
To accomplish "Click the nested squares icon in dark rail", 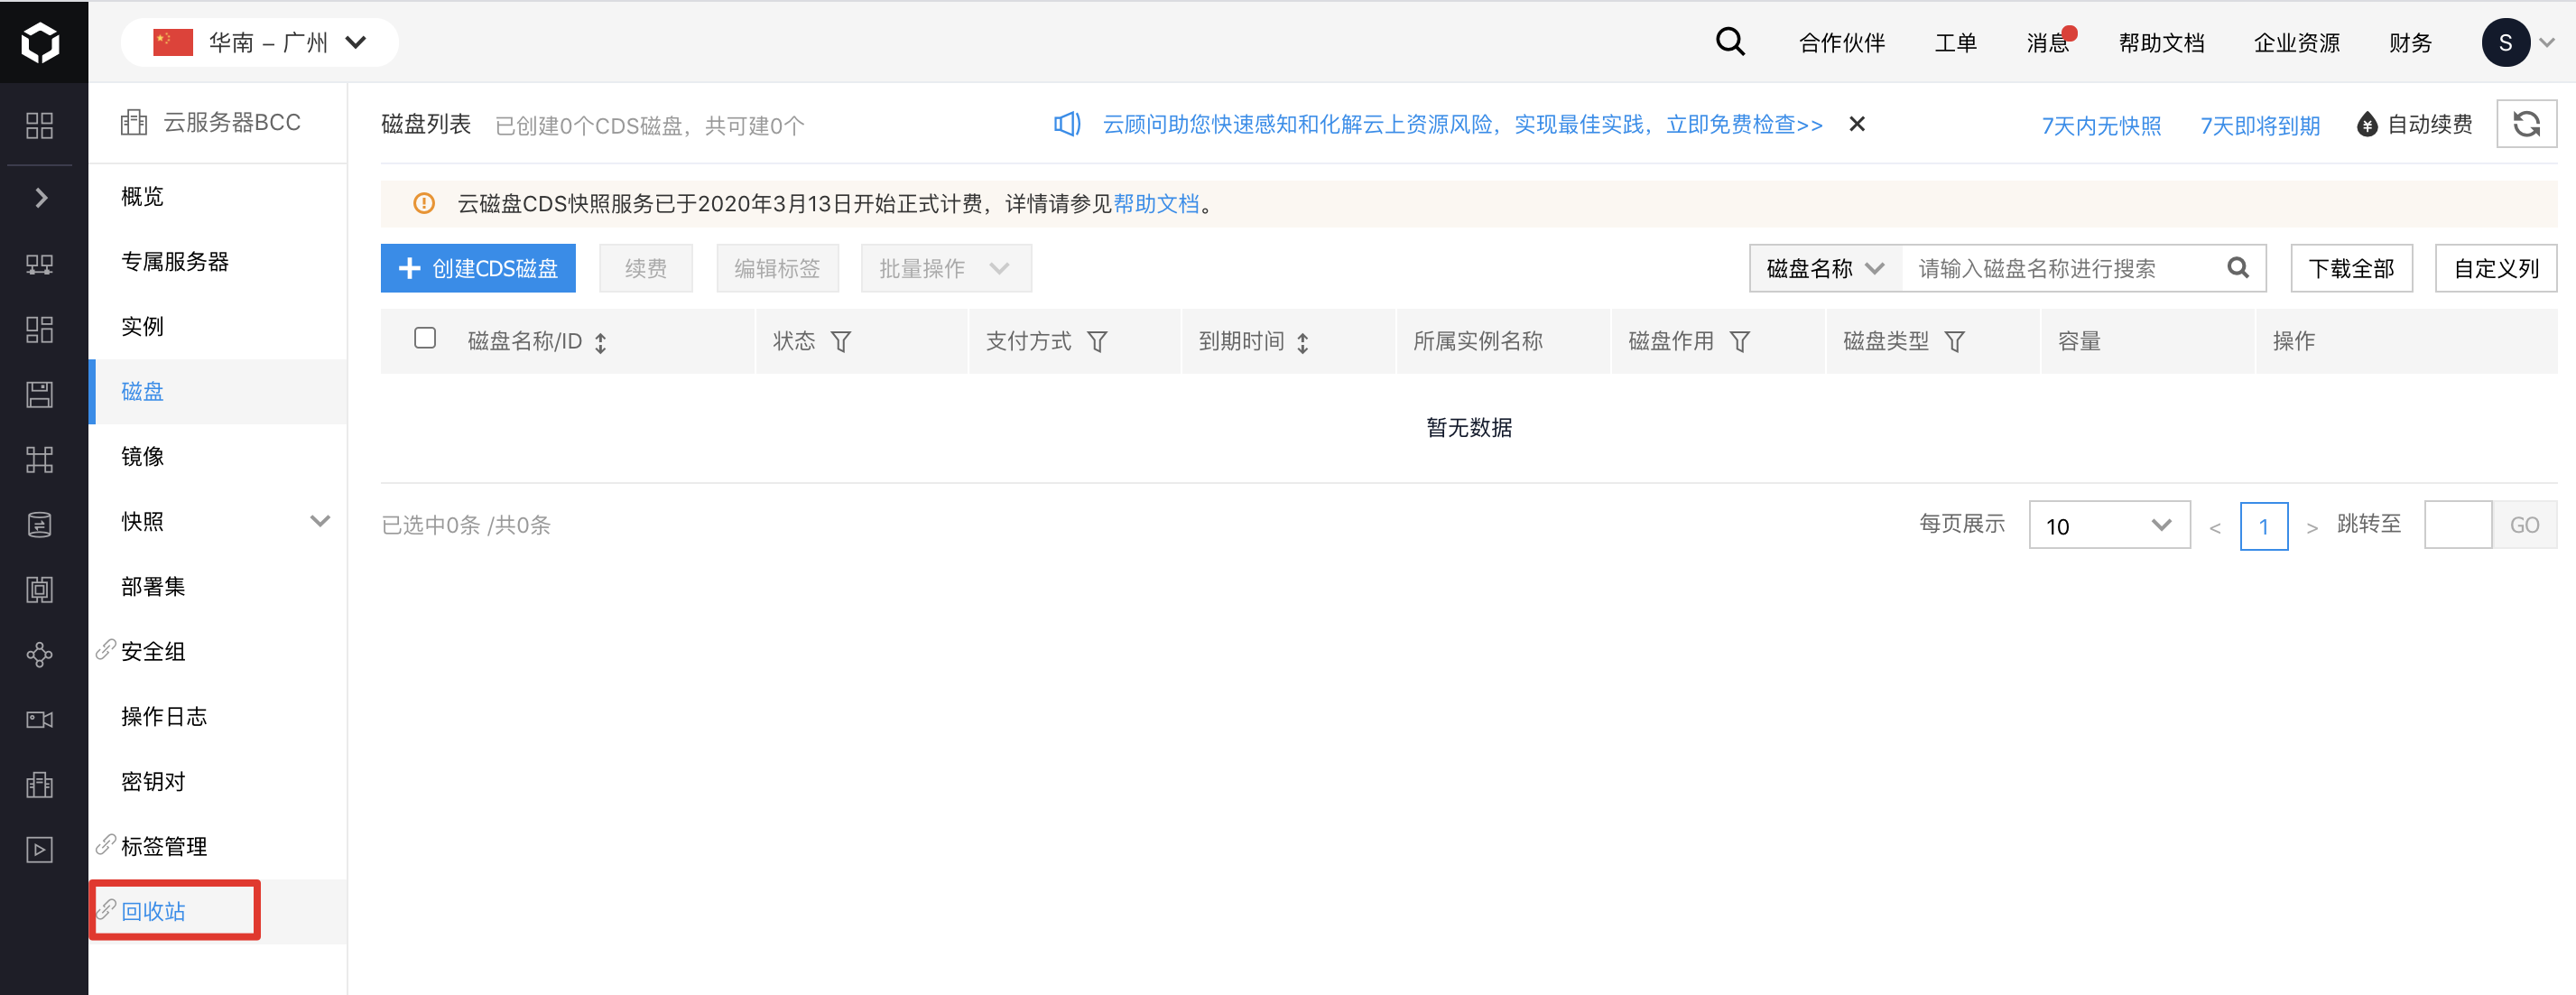I will [39, 589].
